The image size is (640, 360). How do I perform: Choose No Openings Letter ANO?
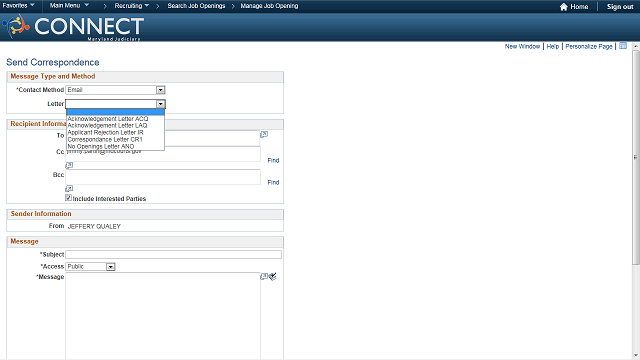click(115, 146)
